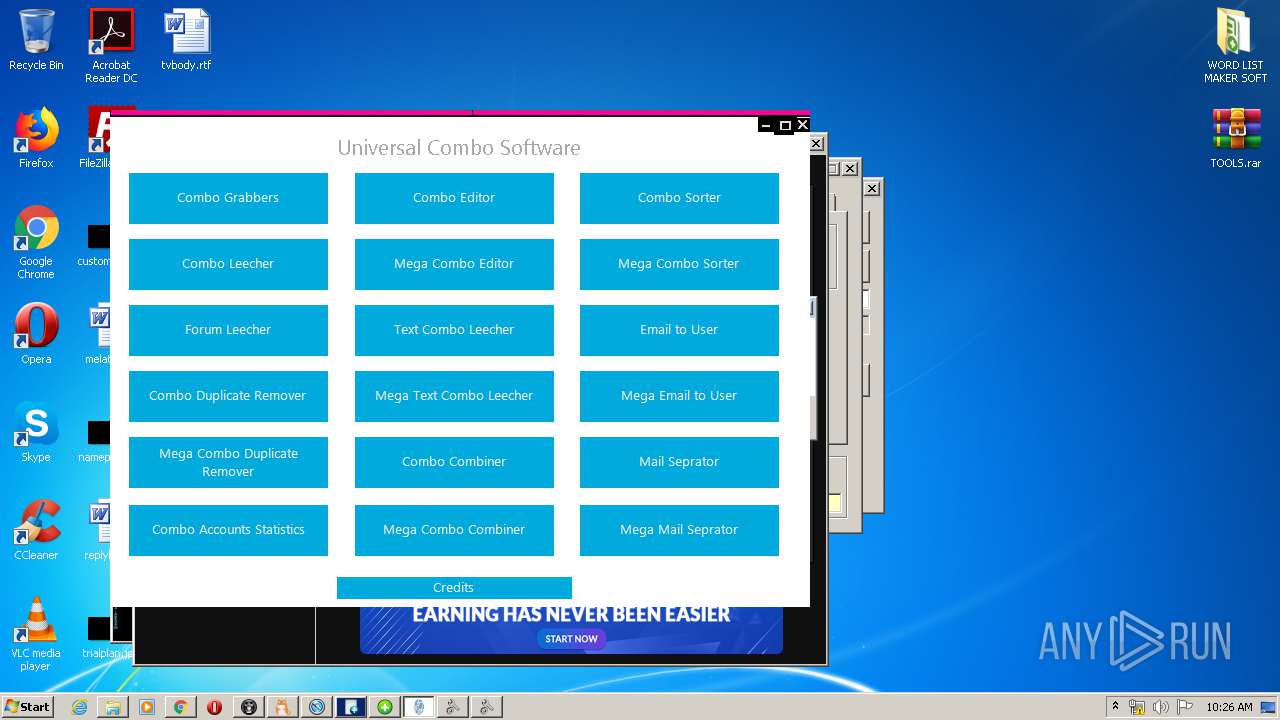Image resolution: width=1280 pixels, height=720 pixels.
Task: Open Acrobat Reader DC shortcut
Action: coord(111,46)
